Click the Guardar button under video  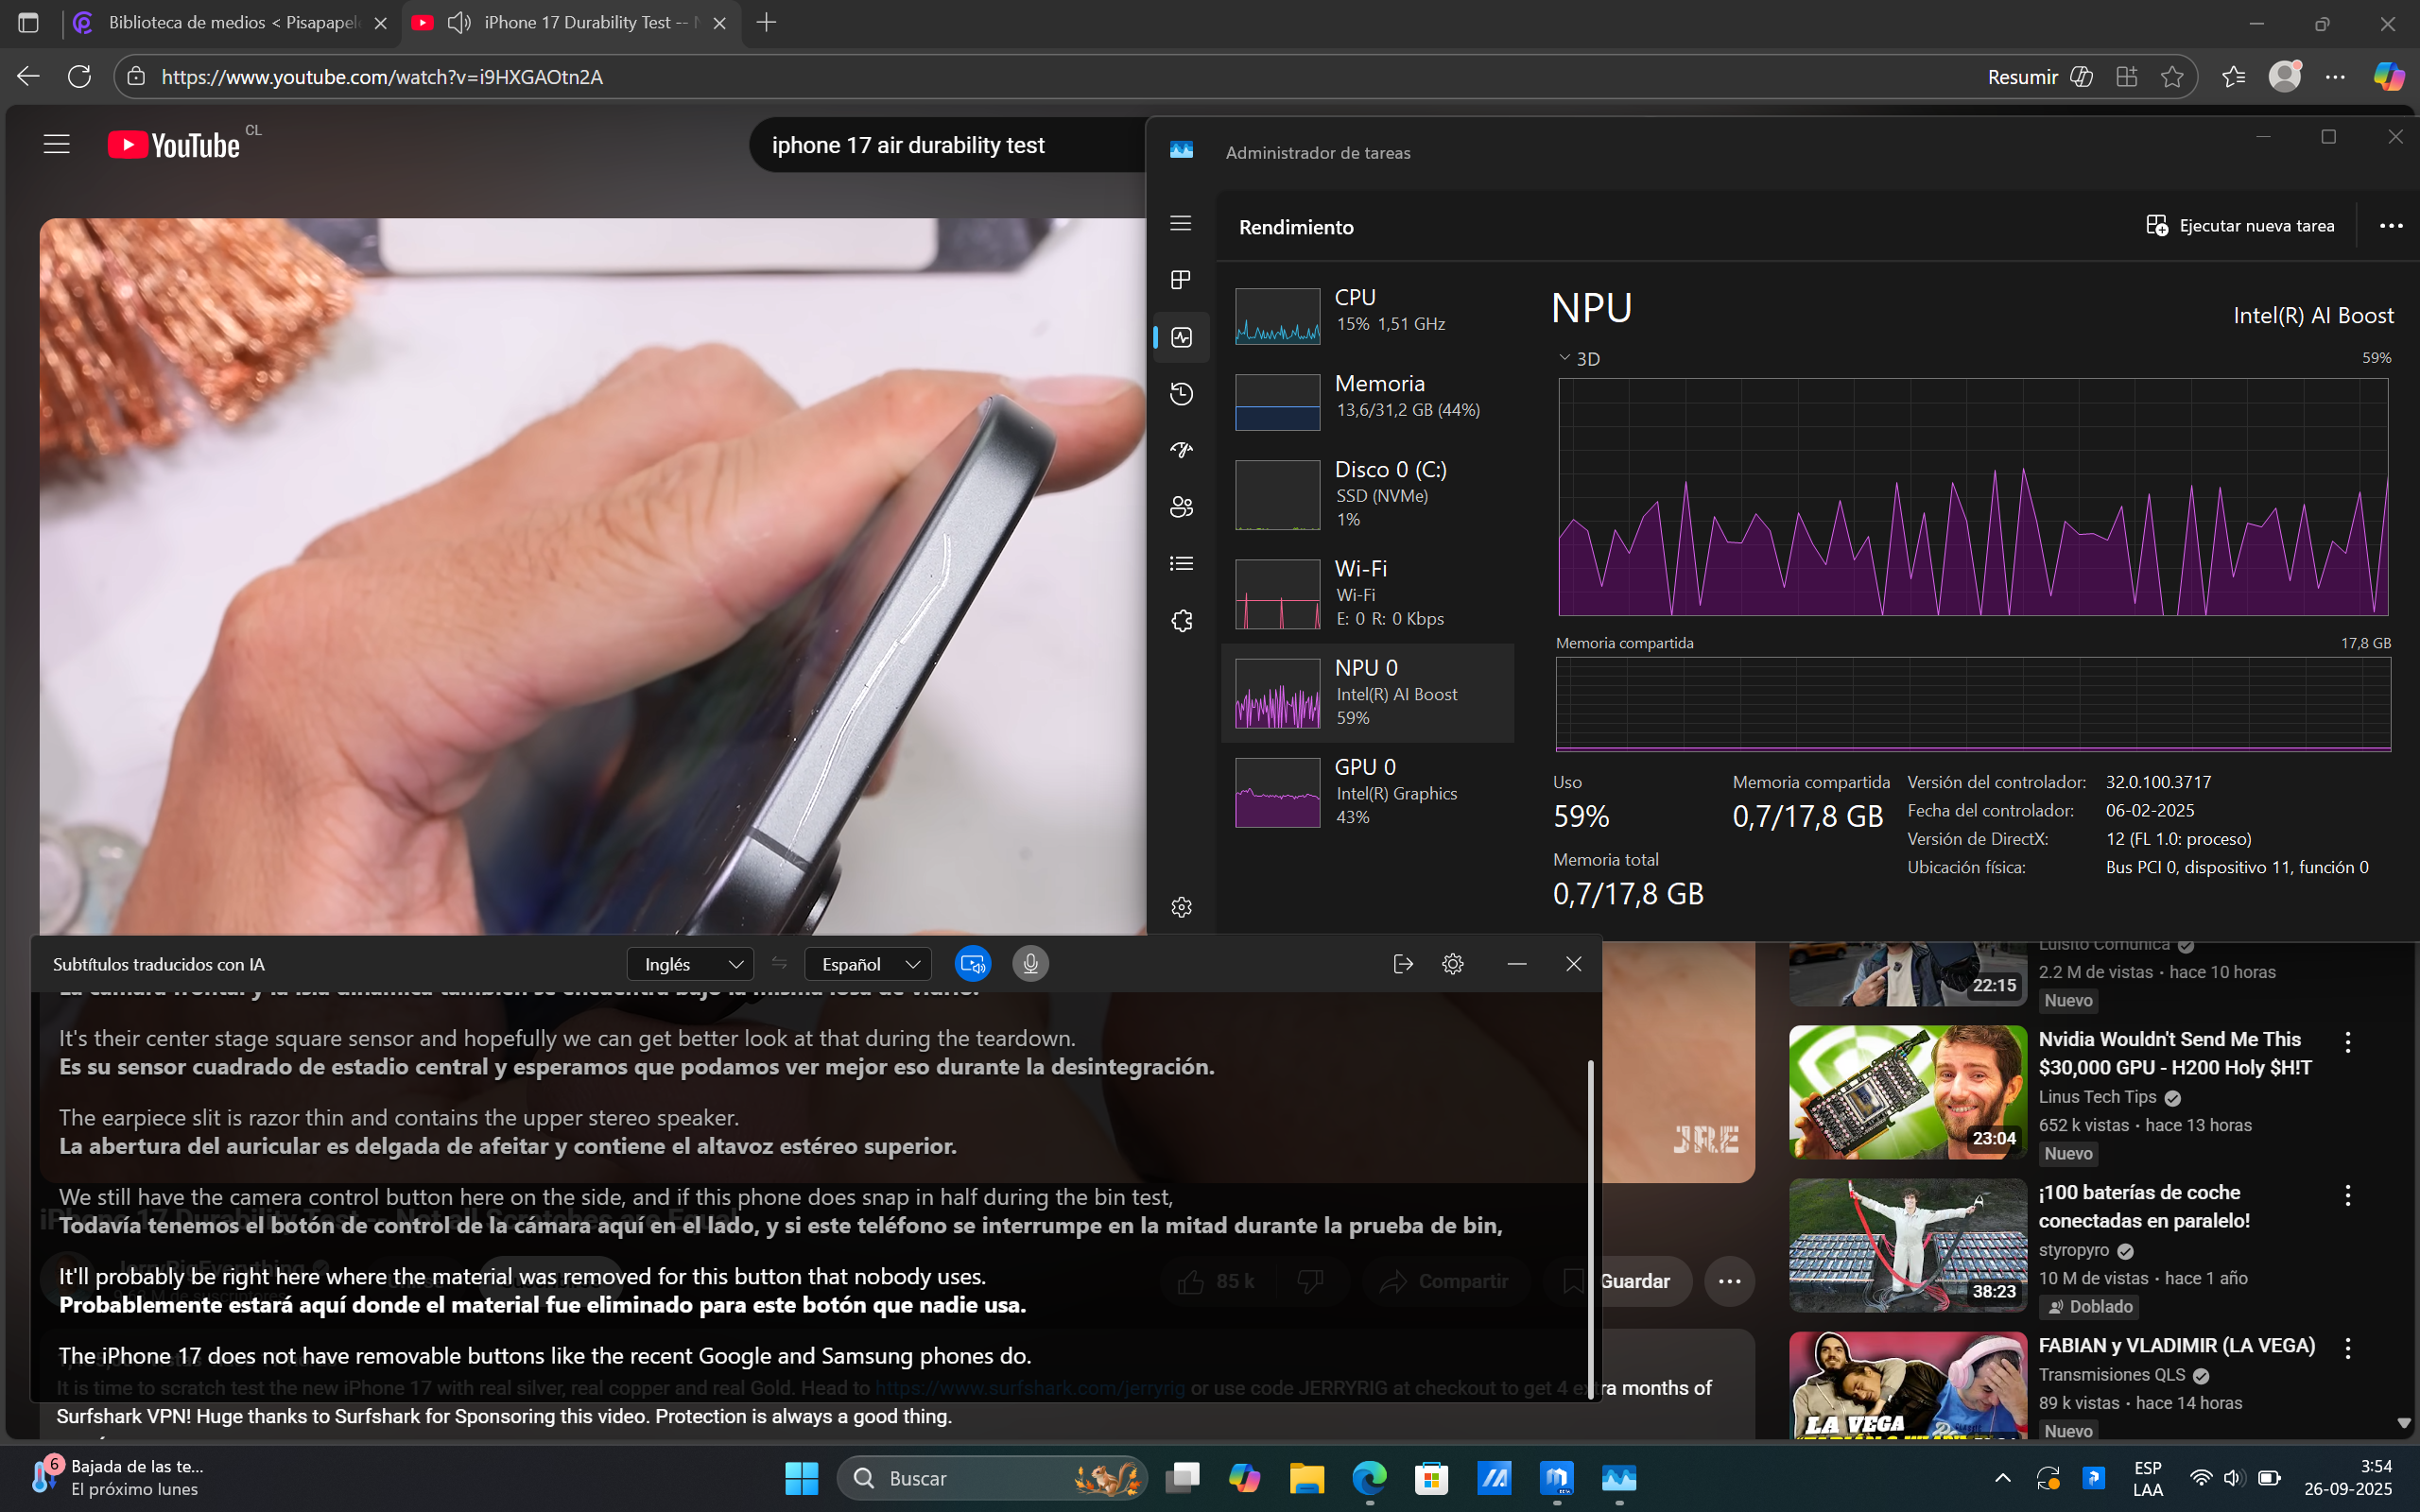(1634, 1281)
